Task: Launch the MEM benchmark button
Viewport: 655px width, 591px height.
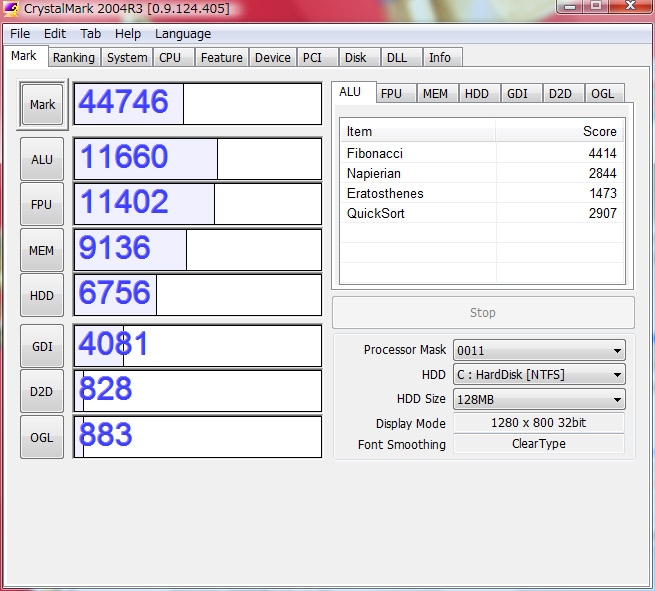Action: point(42,250)
